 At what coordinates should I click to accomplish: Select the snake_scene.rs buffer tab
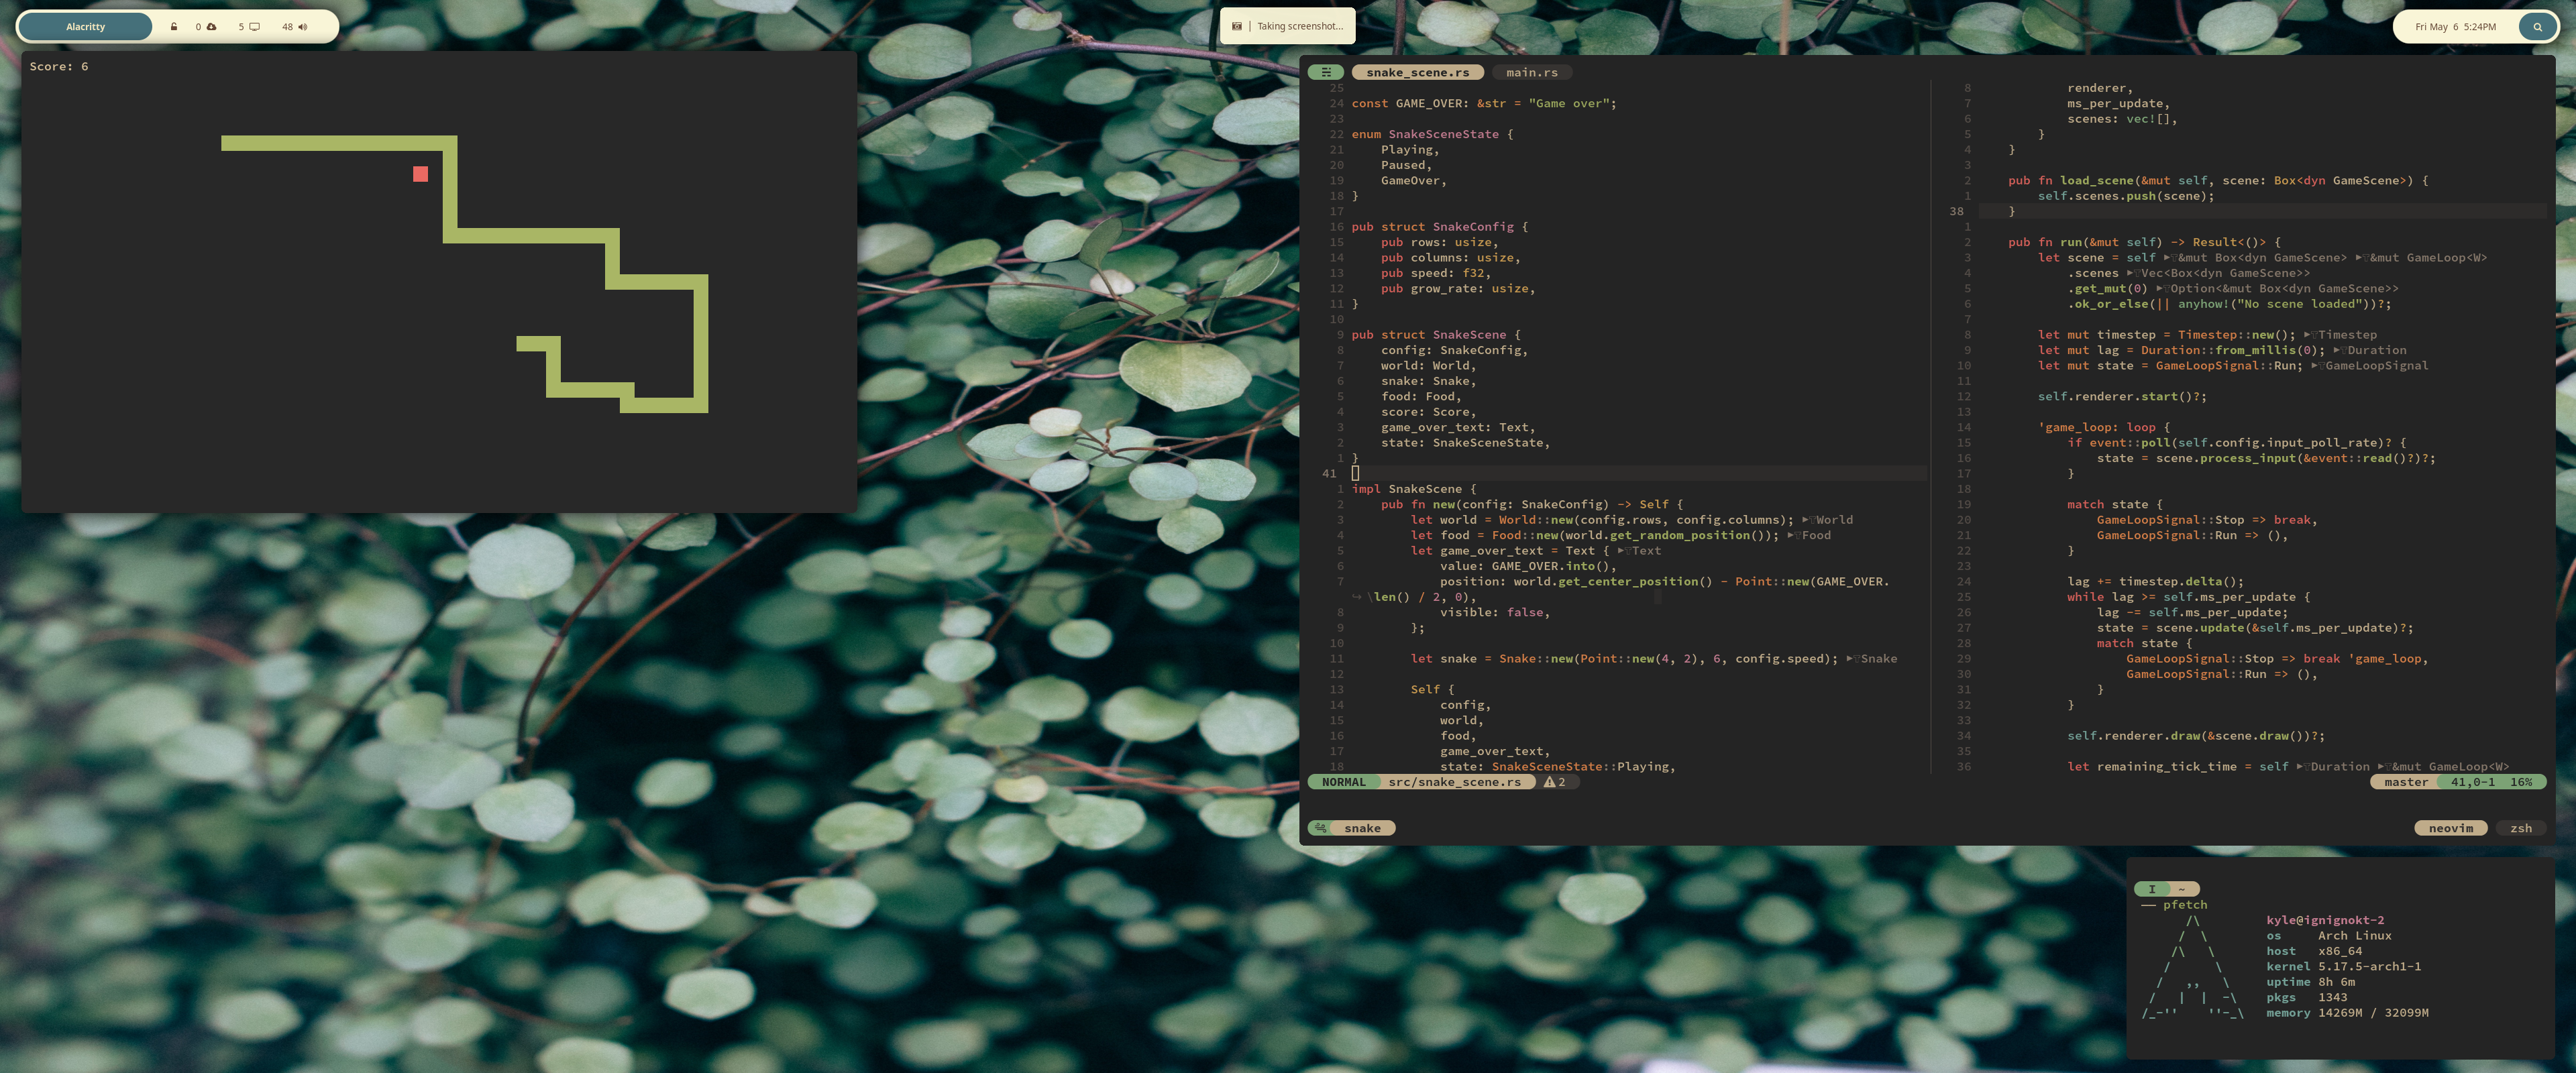(1417, 73)
